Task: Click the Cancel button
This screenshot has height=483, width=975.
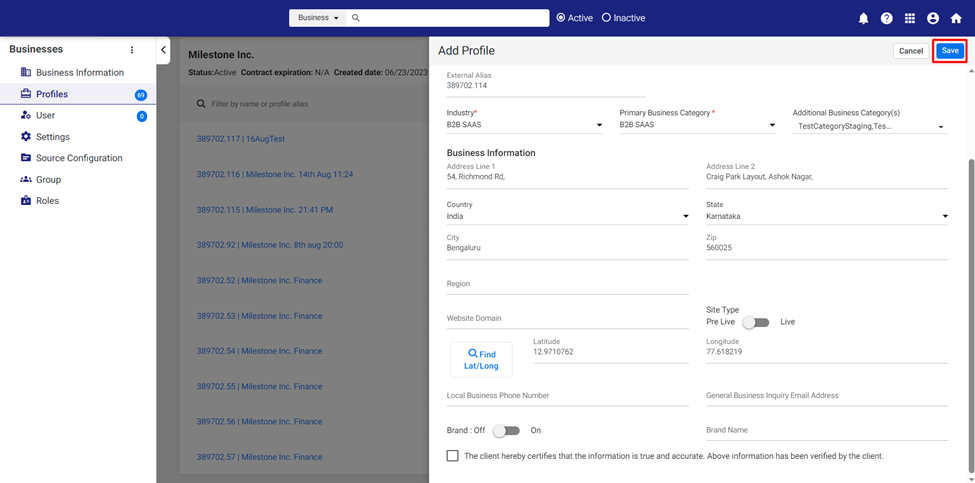Action: click(911, 51)
